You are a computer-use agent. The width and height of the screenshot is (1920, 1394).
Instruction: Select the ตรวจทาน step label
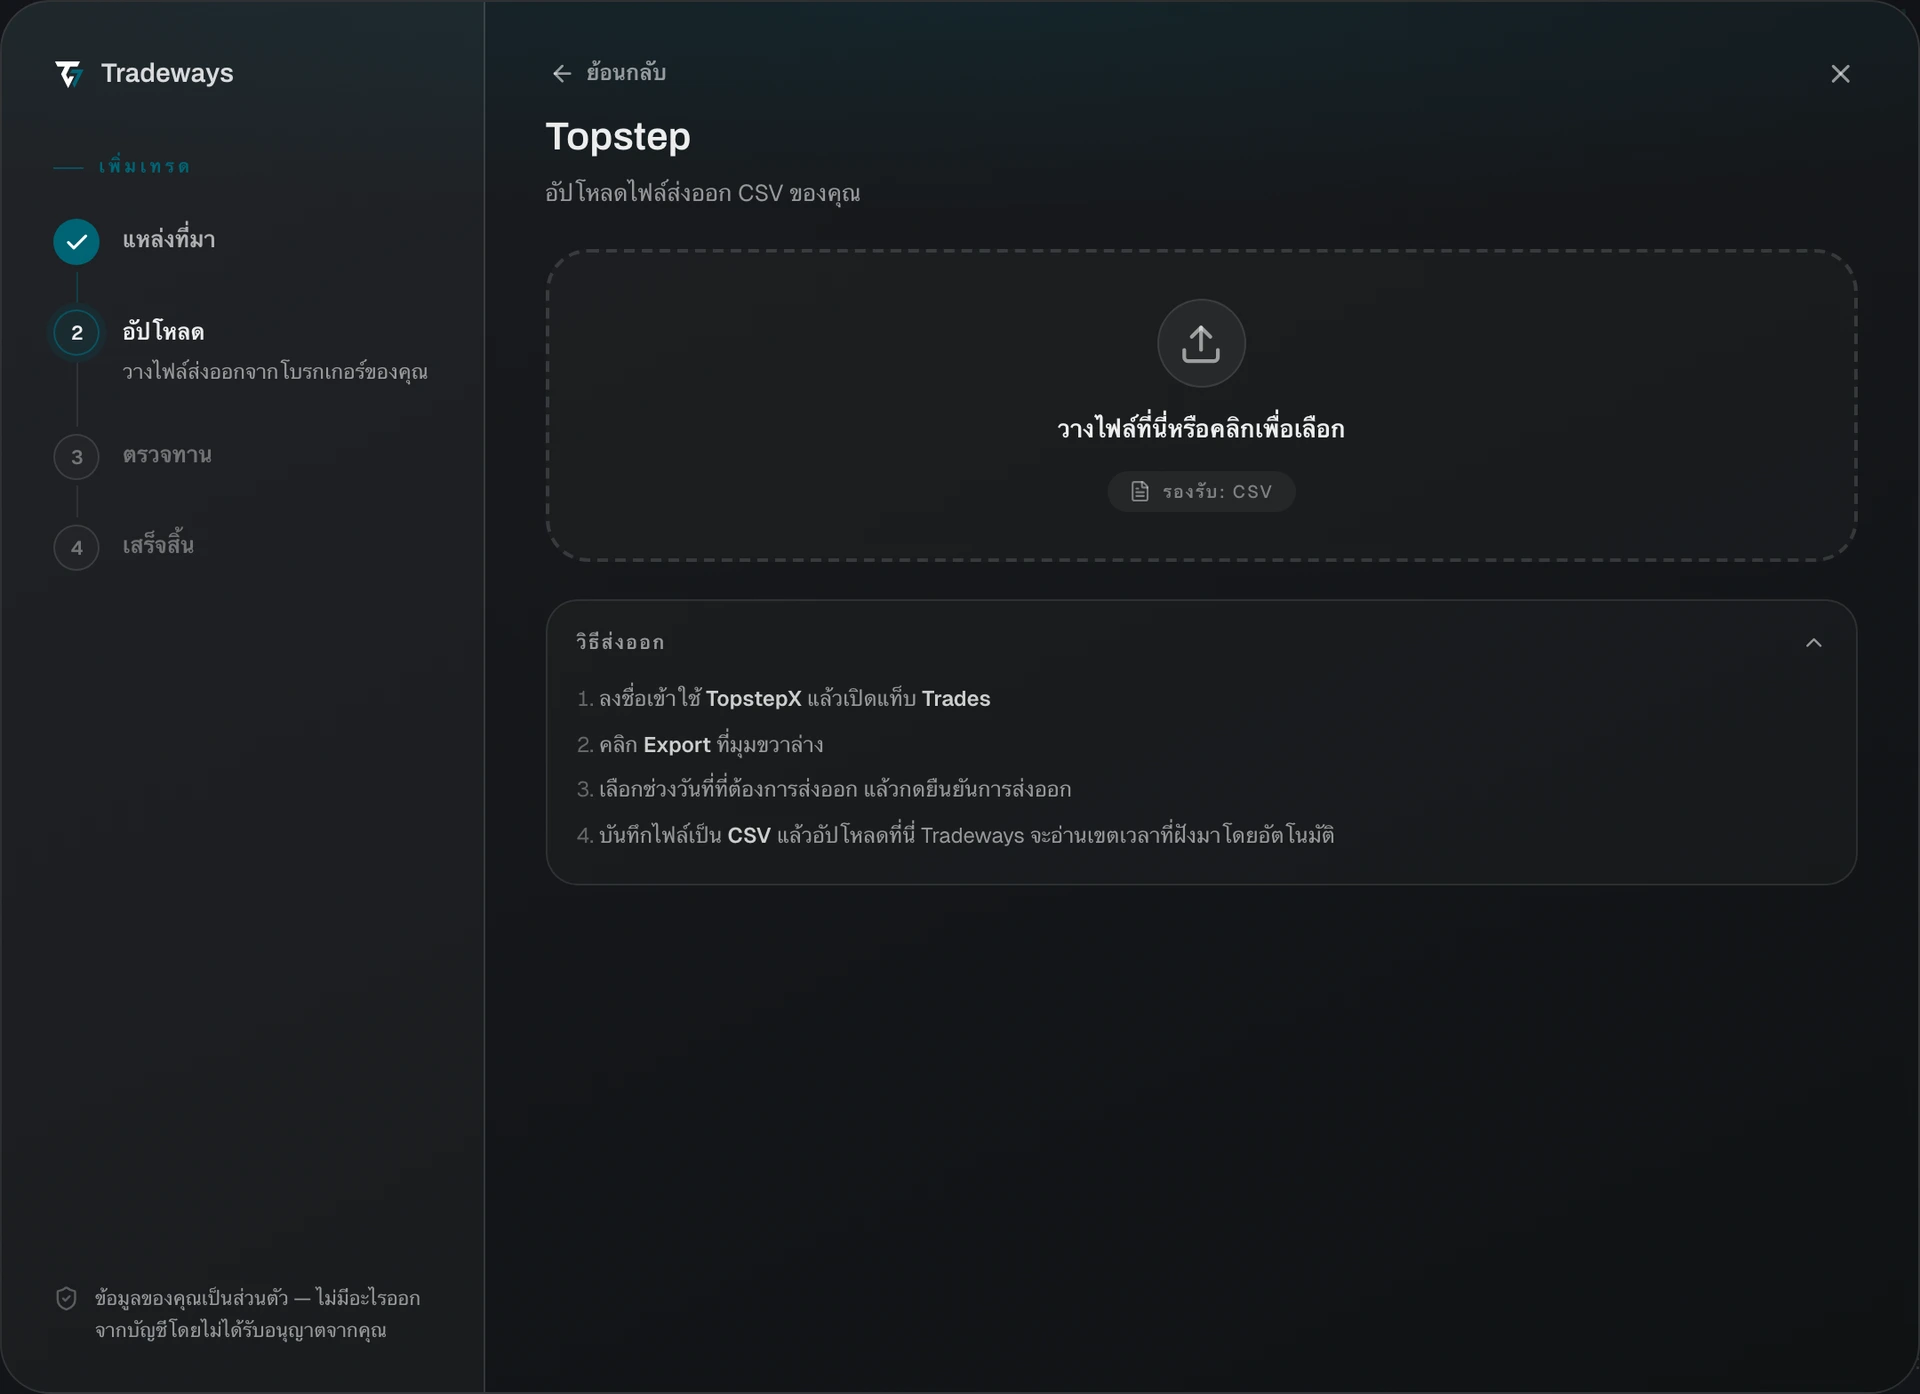[167, 455]
